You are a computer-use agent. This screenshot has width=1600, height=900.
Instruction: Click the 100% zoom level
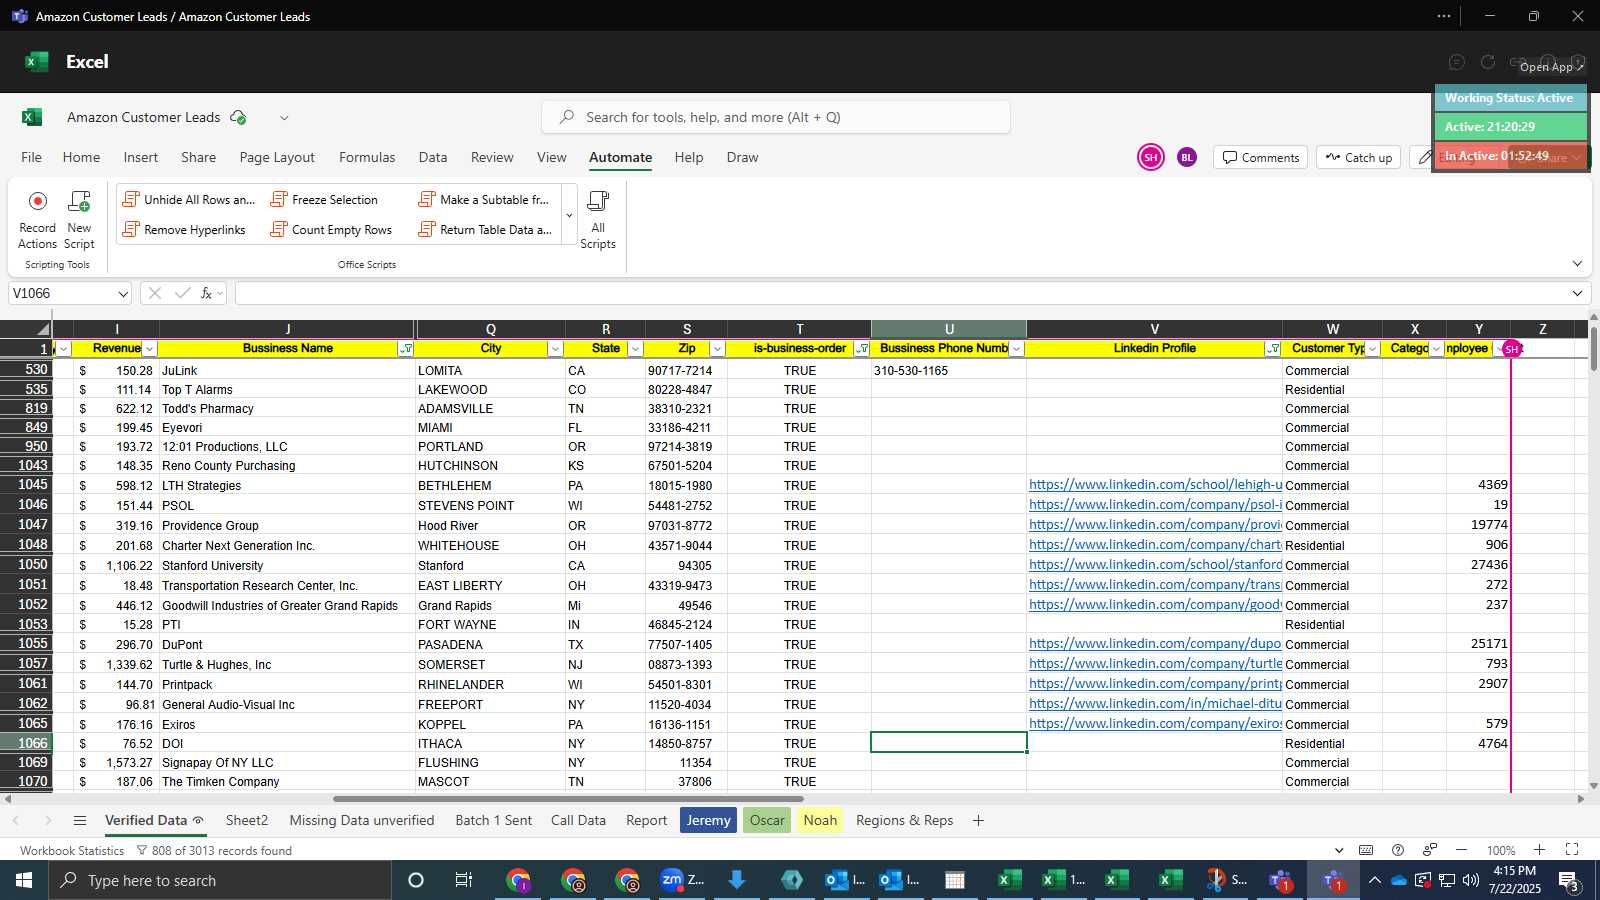[x=1500, y=850]
